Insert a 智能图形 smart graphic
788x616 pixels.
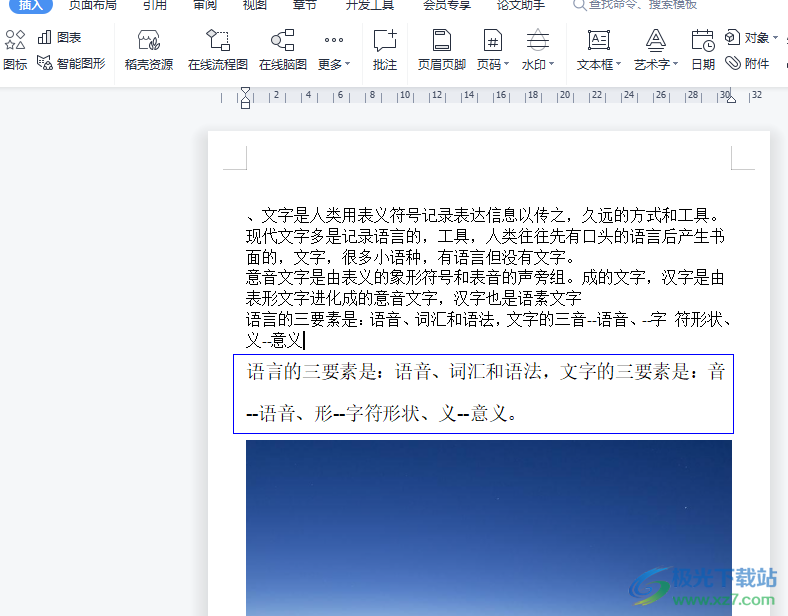[71, 63]
